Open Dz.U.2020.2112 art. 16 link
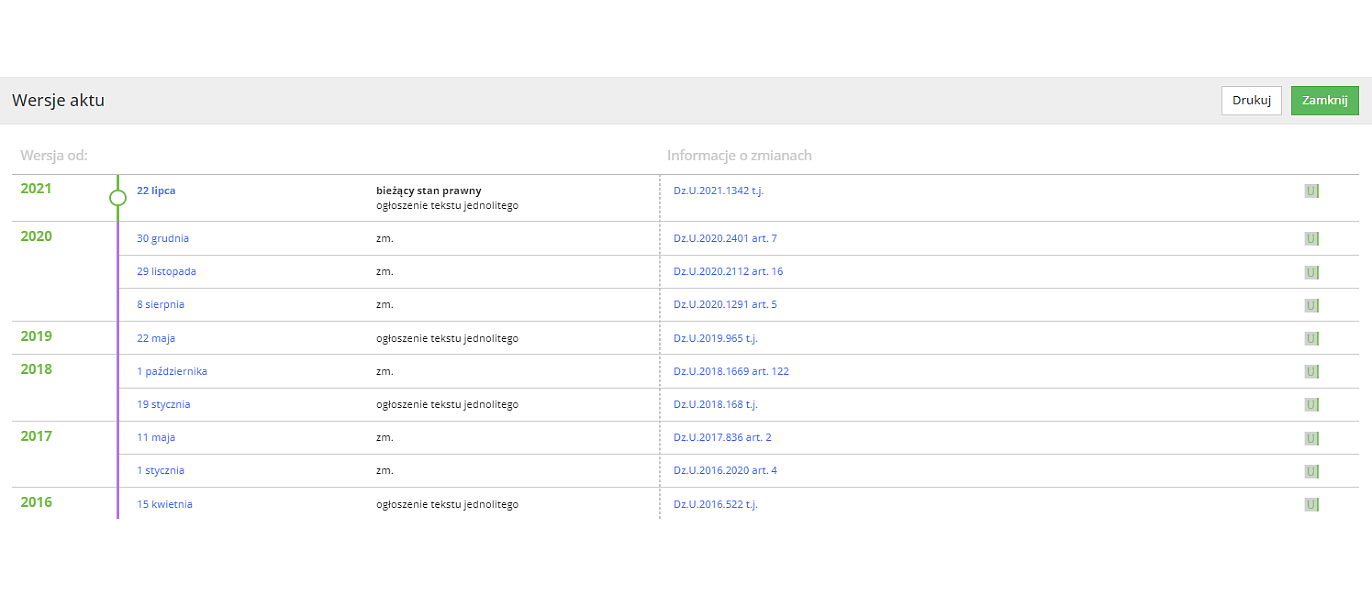 pos(728,271)
